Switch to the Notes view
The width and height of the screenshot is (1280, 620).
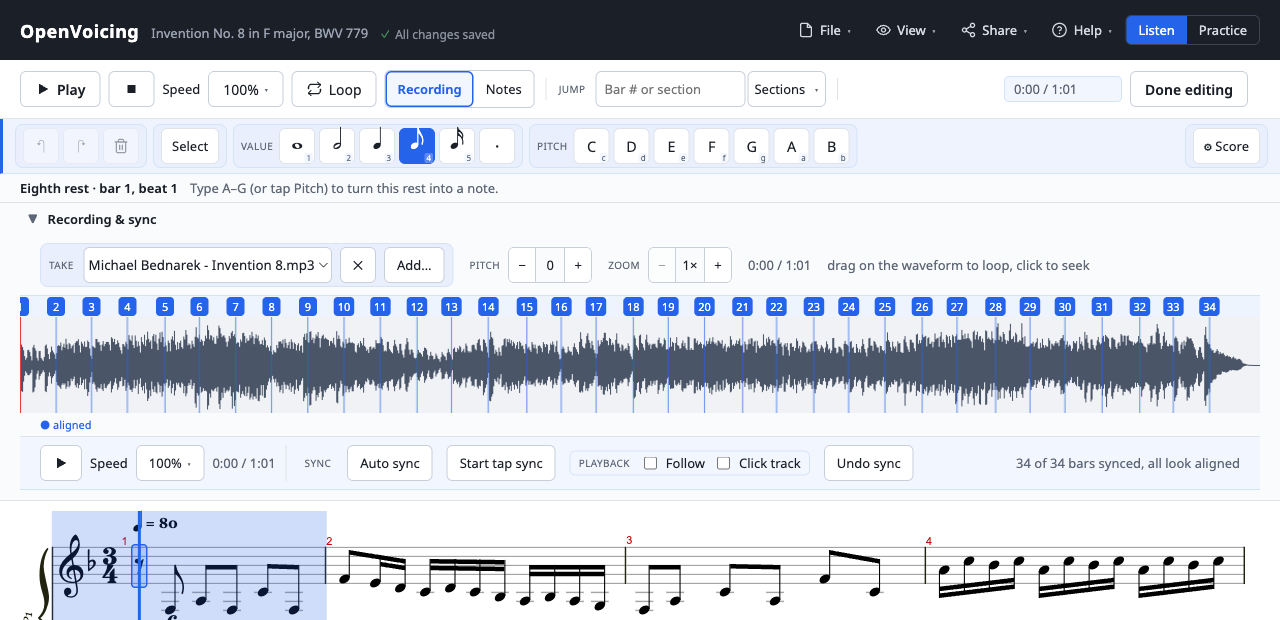point(504,89)
